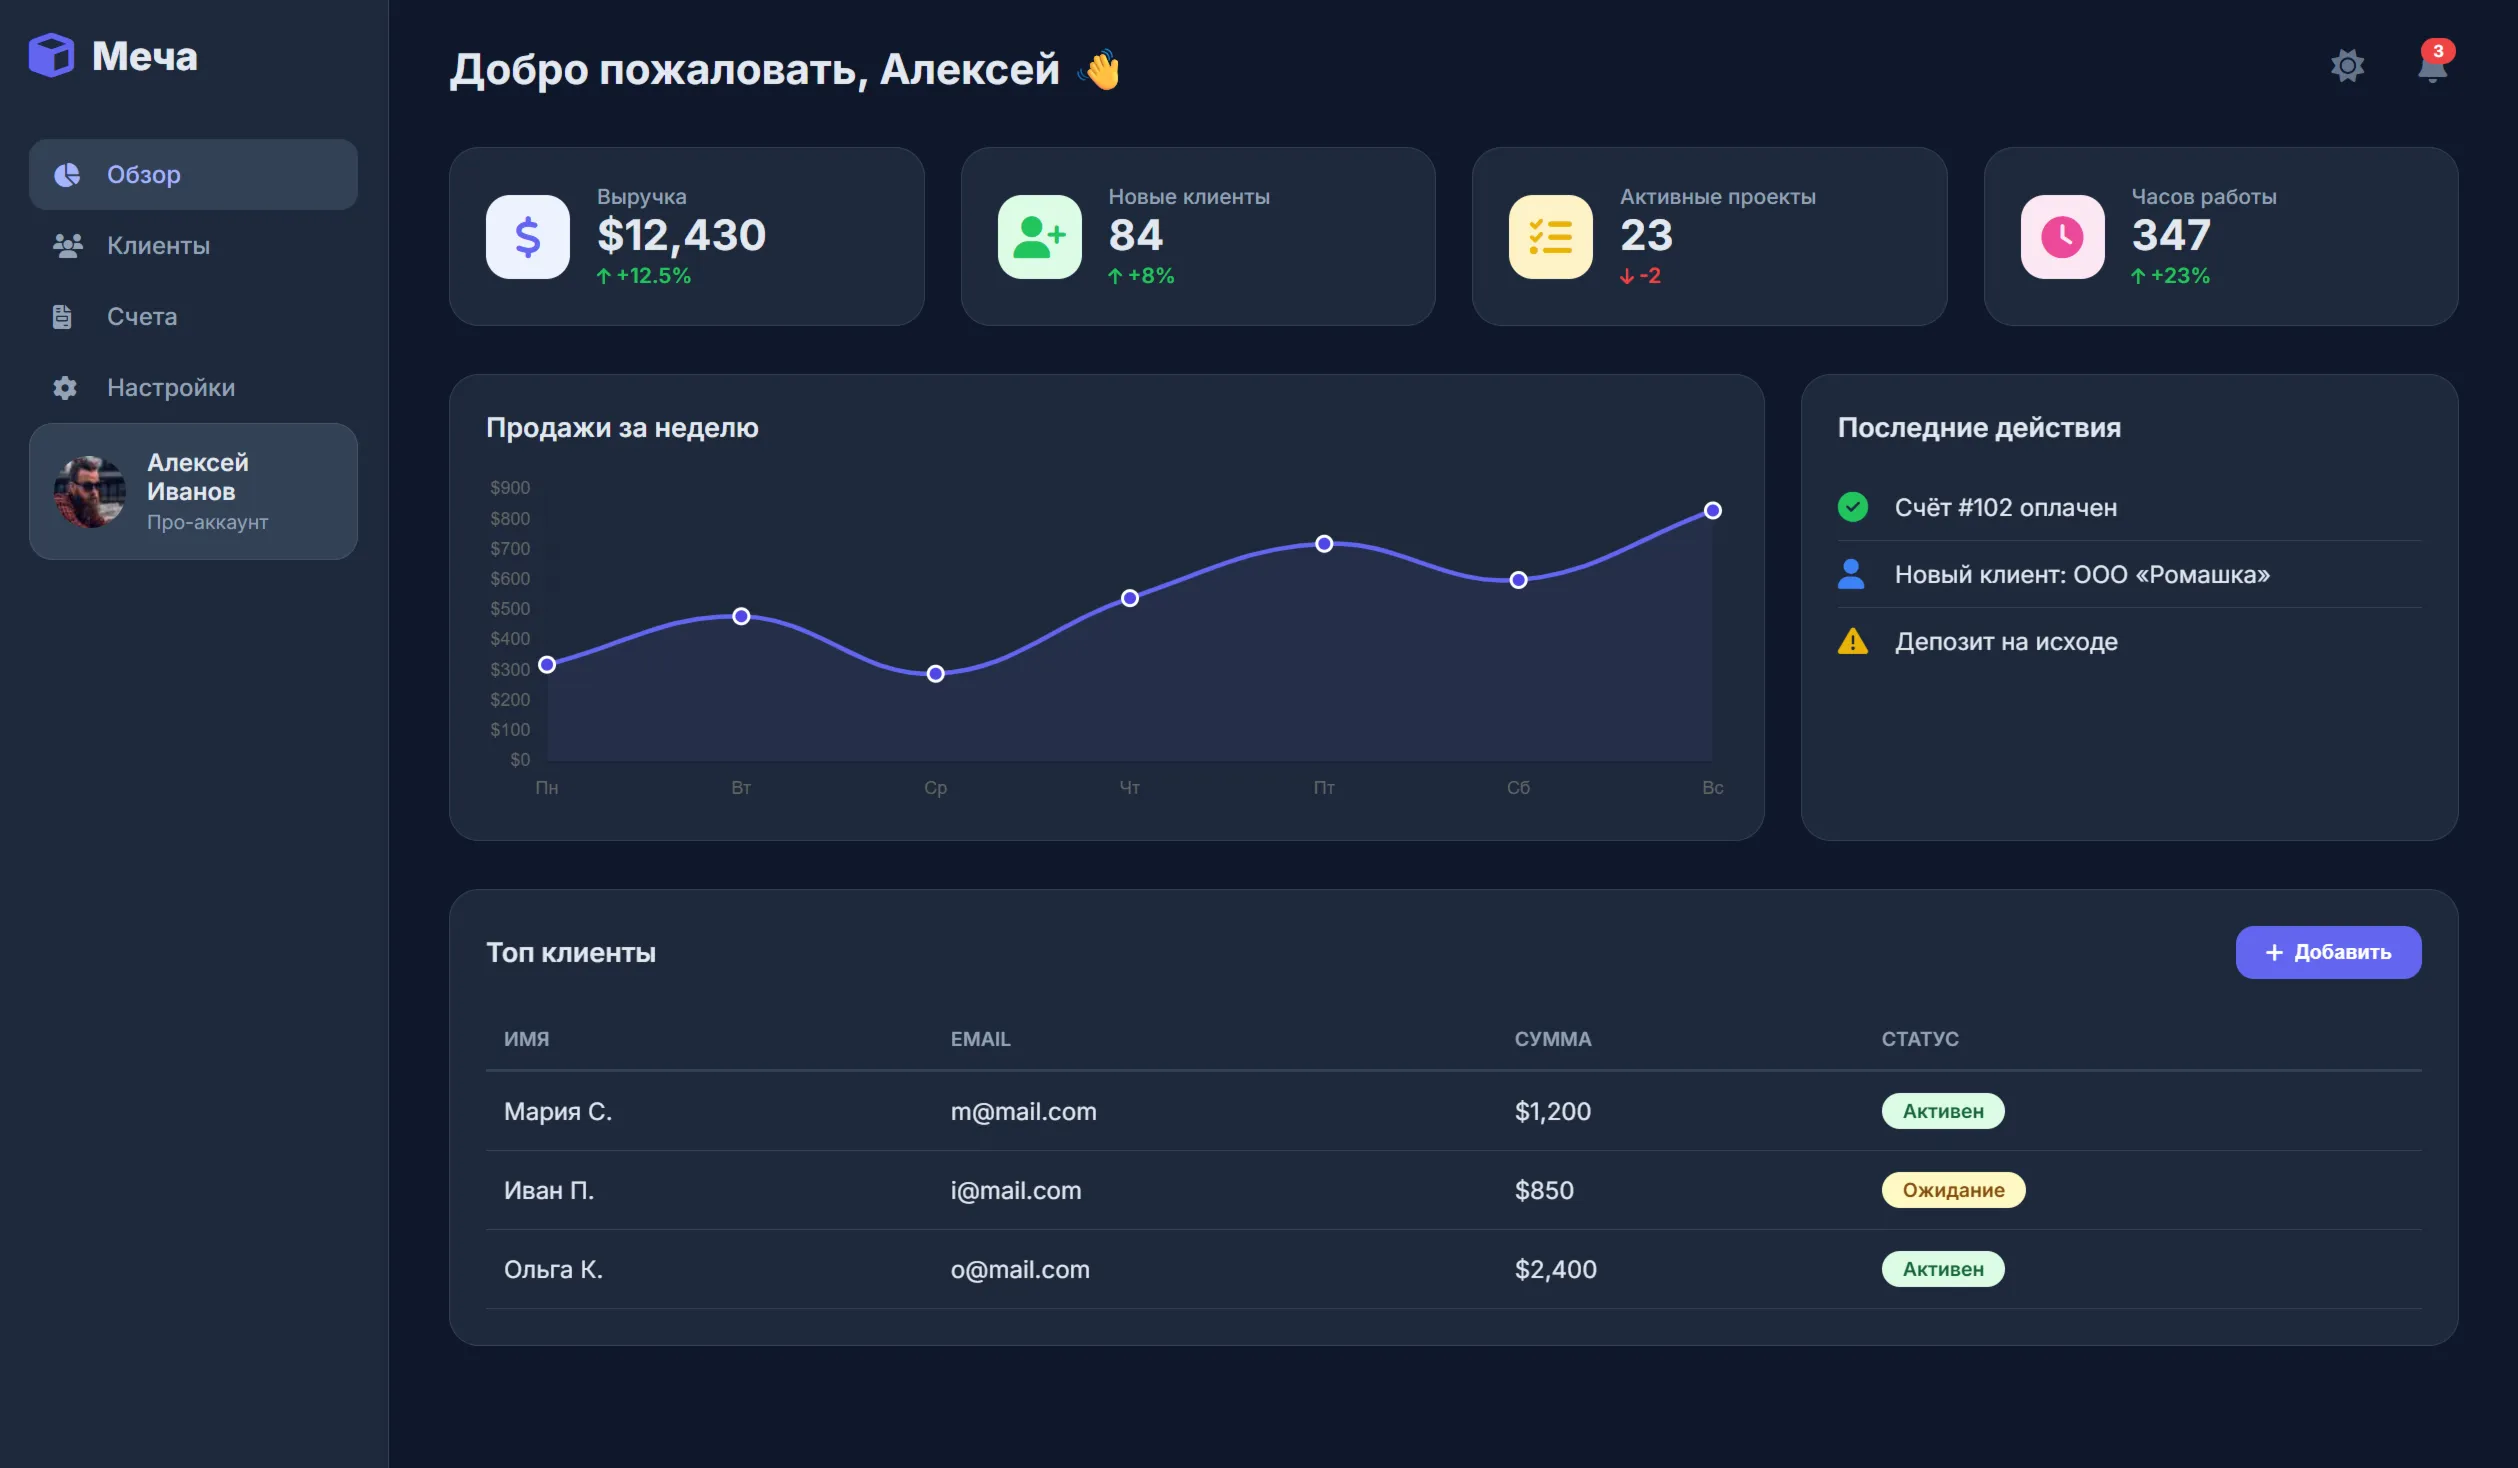Click the $12,430 revenue value
This screenshot has width=2518, height=1468.
(681, 236)
